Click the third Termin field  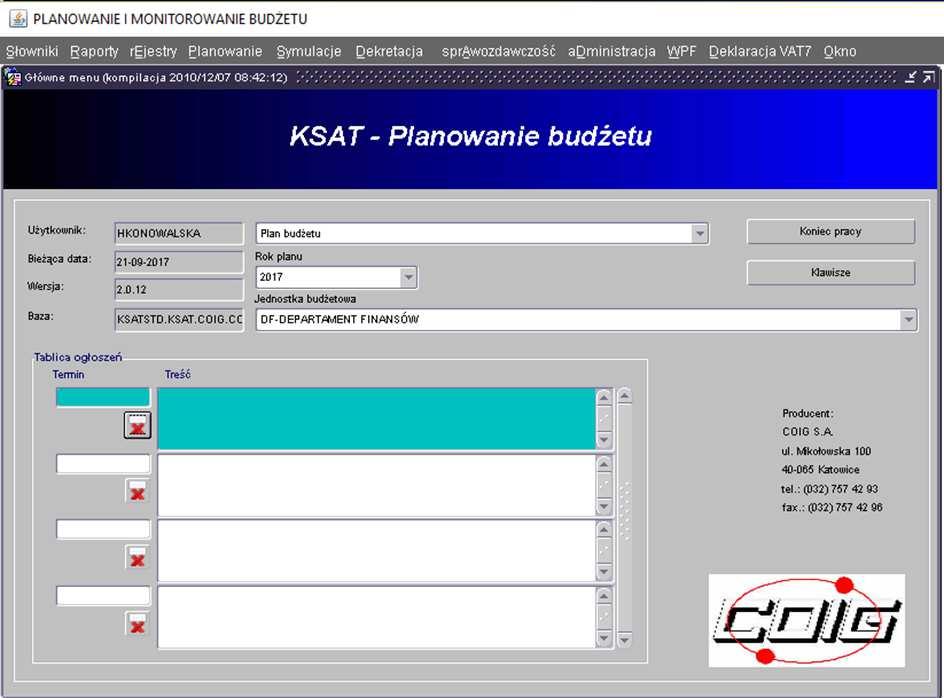click(x=103, y=529)
